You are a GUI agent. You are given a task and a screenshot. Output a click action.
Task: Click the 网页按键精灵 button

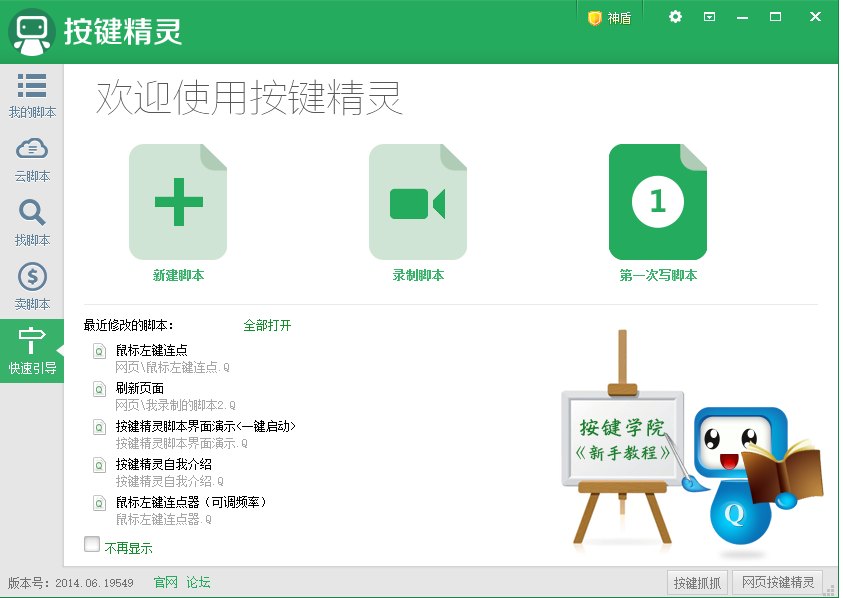[x=777, y=582]
